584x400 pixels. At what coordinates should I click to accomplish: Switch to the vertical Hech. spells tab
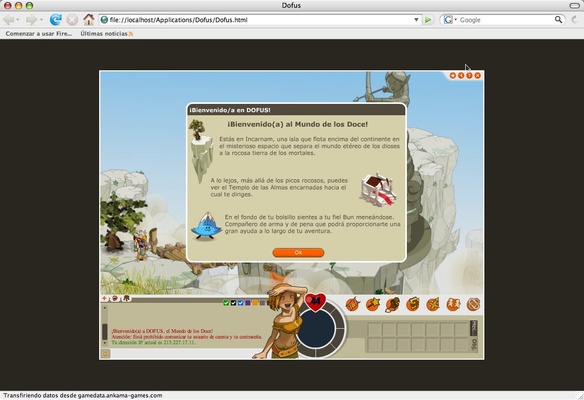pyautogui.click(x=474, y=328)
